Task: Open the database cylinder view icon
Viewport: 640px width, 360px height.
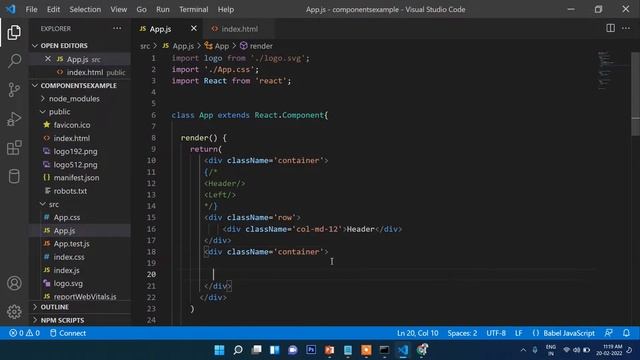Action: pyautogui.click(x=14, y=176)
